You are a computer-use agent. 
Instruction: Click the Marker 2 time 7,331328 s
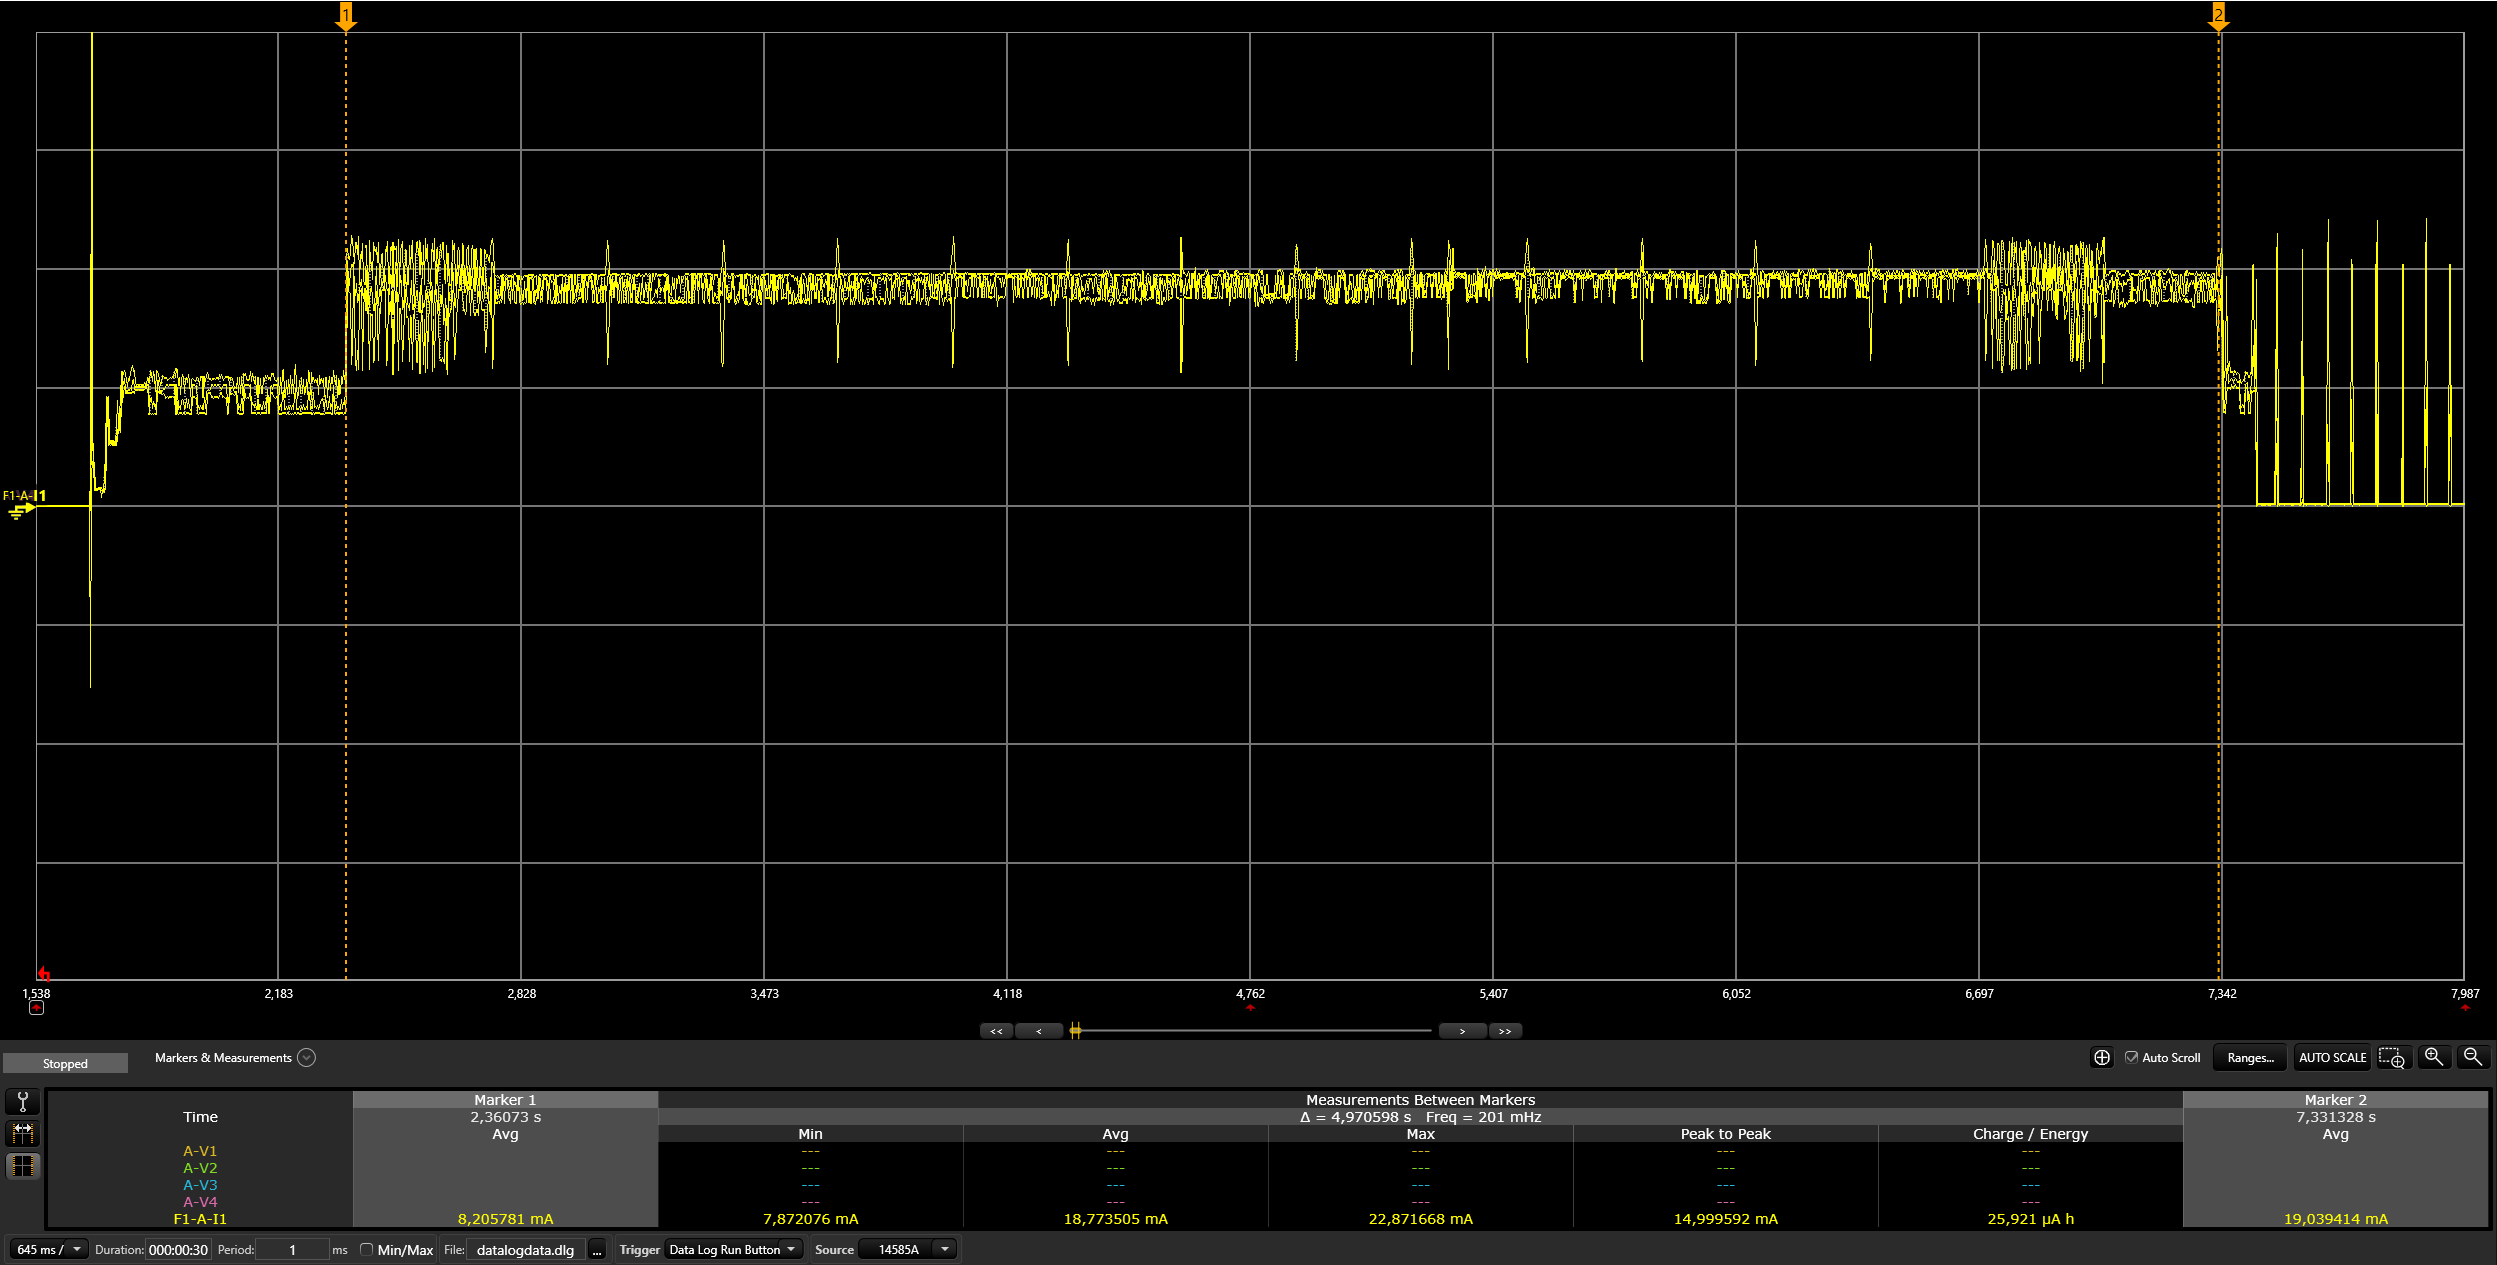click(2335, 1117)
